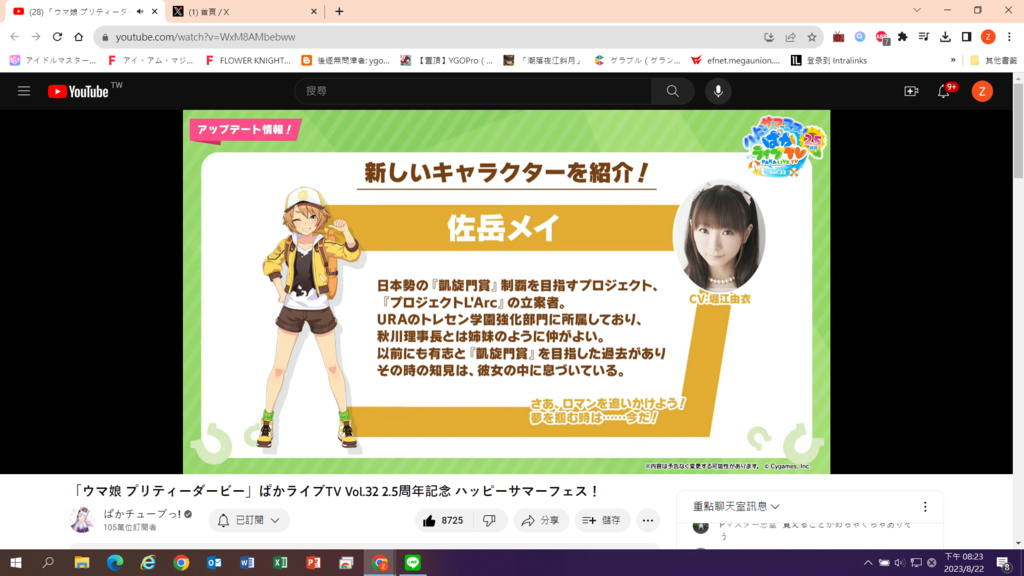Open YouTube notifications bell
Screen dimensions: 1024x576
944,91
